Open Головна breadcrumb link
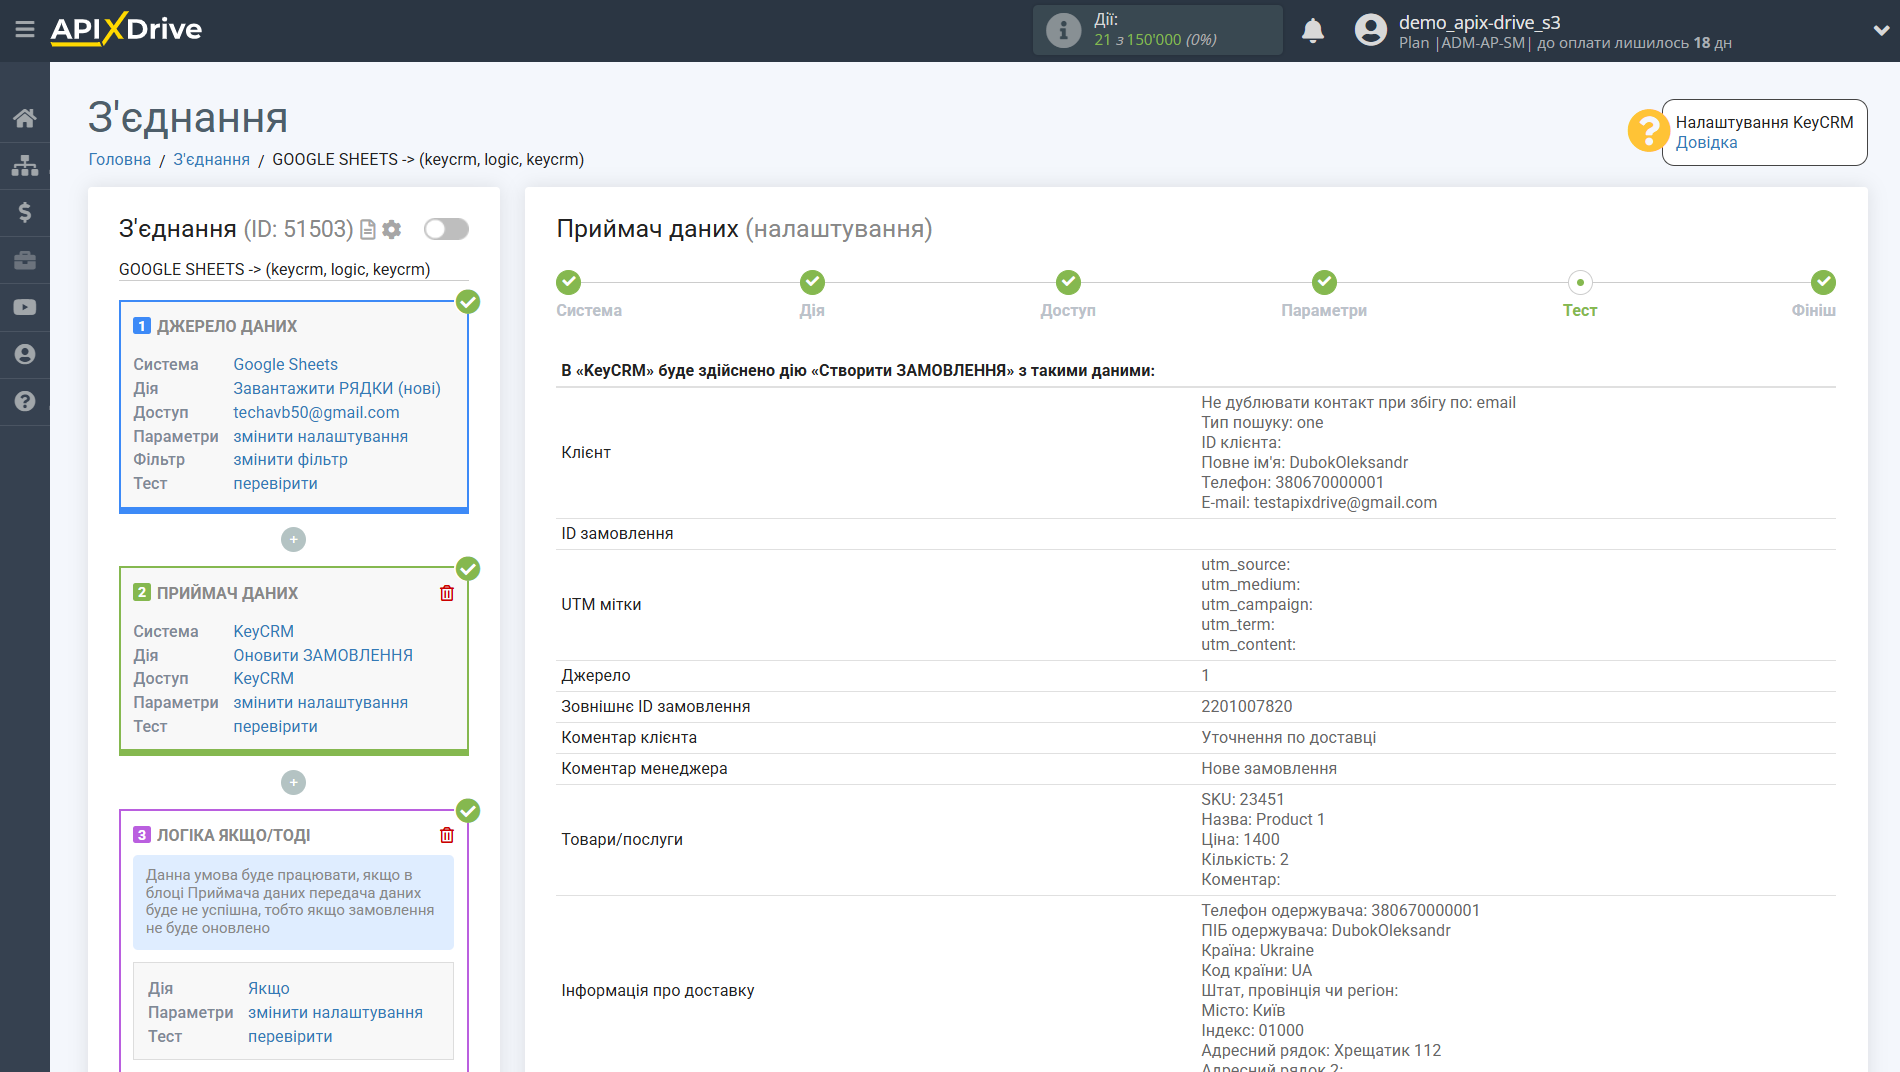 click(x=120, y=159)
